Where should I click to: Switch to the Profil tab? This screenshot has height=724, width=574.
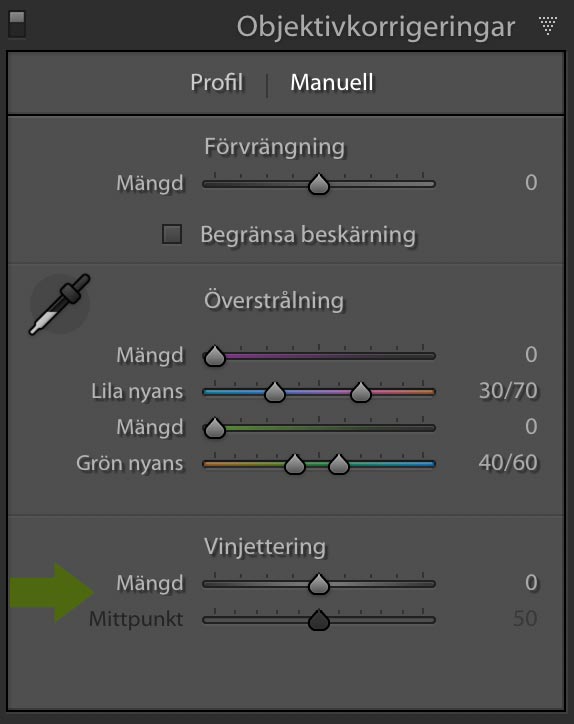coord(217,83)
